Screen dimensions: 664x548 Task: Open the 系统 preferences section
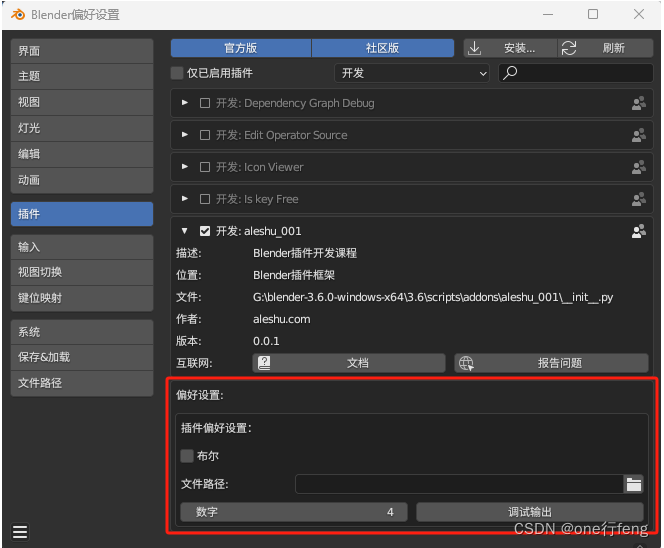[x=82, y=332]
